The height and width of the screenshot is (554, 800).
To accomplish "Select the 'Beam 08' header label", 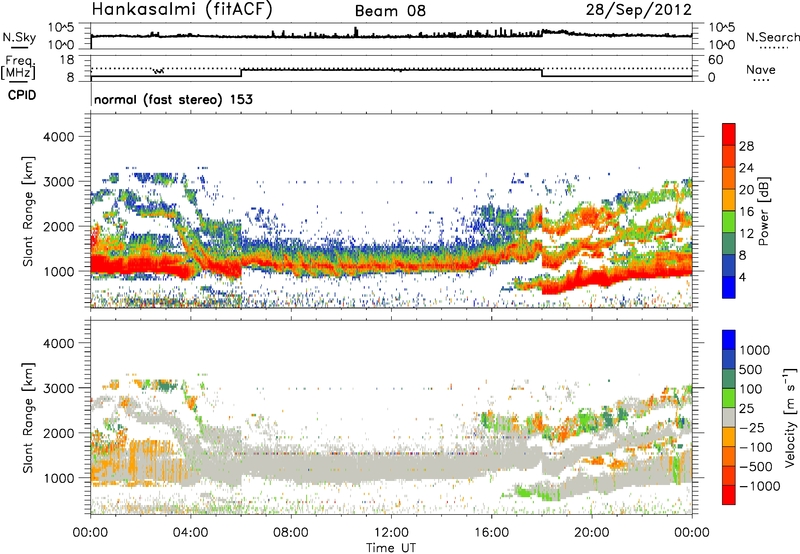I will point(390,11).
